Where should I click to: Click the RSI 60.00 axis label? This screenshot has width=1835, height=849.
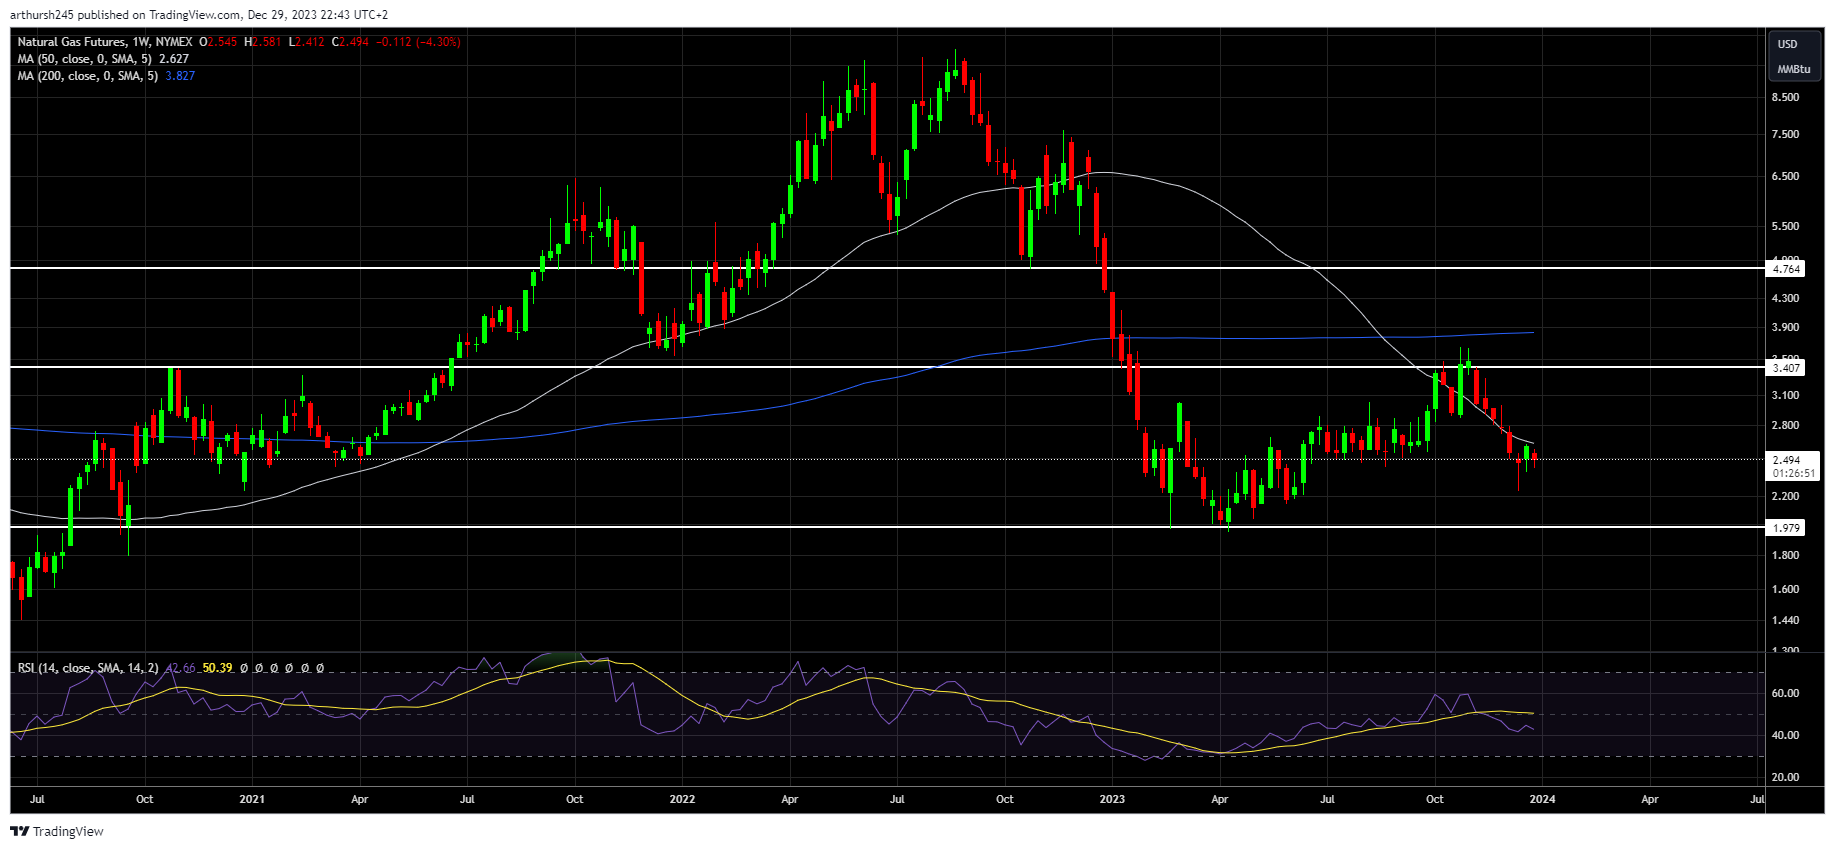pyautogui.click(x=1785, y=693)
